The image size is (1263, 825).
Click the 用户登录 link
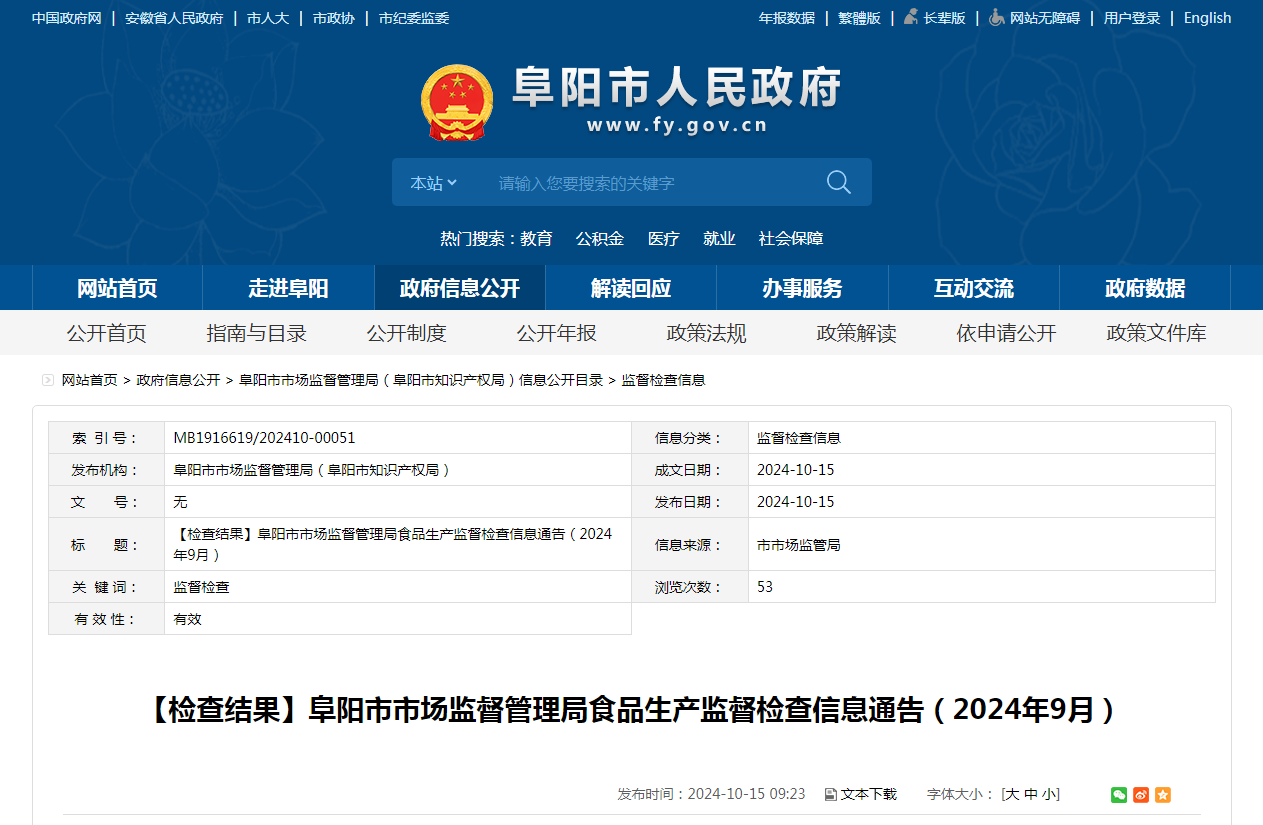click(1132, 18)
